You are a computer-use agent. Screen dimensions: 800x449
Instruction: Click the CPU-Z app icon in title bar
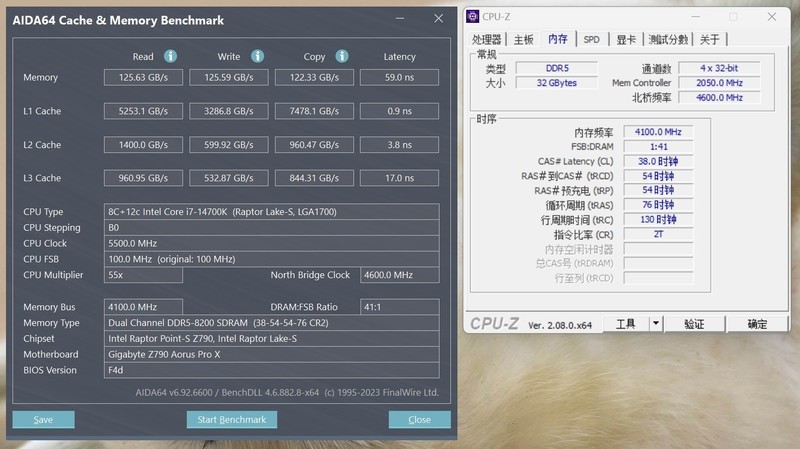[473, 16]
